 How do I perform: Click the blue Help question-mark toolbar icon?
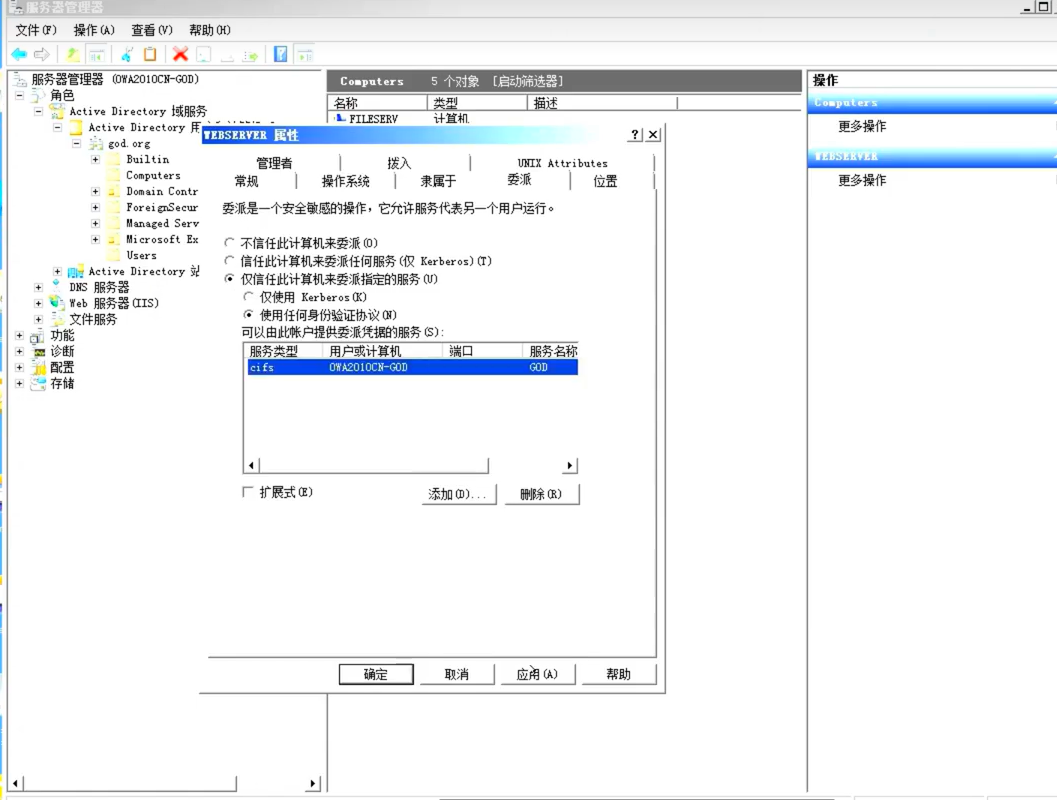pos(281,54)
